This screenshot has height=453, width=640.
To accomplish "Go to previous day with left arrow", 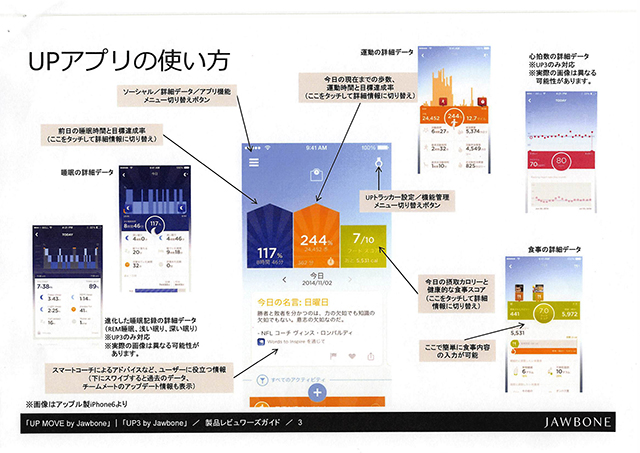I will [284, 280].
